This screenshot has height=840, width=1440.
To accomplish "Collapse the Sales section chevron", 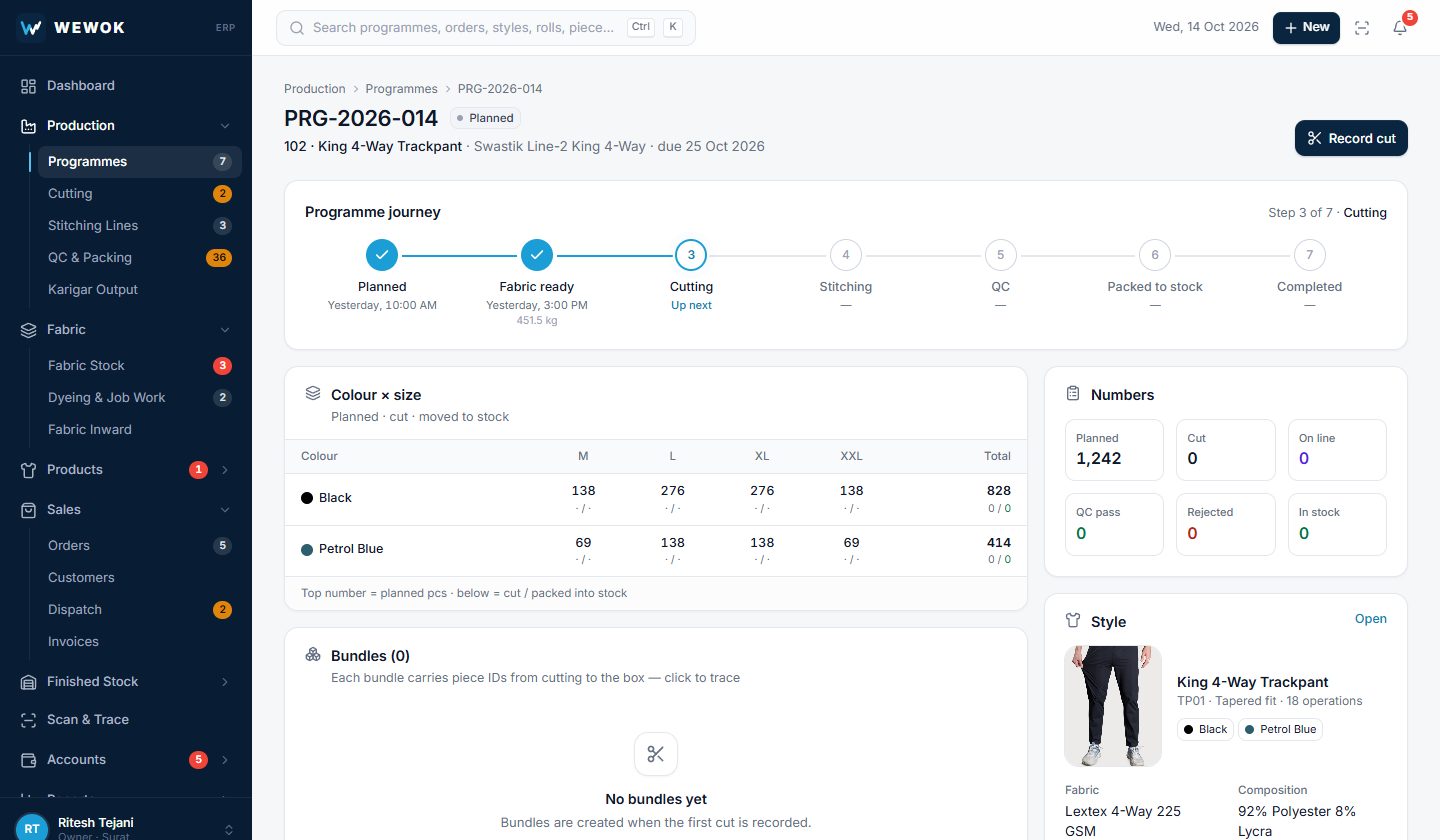I will point(225,510).
